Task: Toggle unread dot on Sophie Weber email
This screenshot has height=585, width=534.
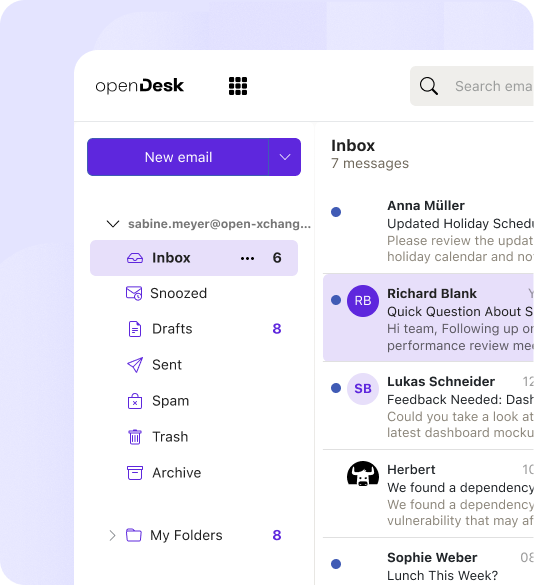Action: 336,564
